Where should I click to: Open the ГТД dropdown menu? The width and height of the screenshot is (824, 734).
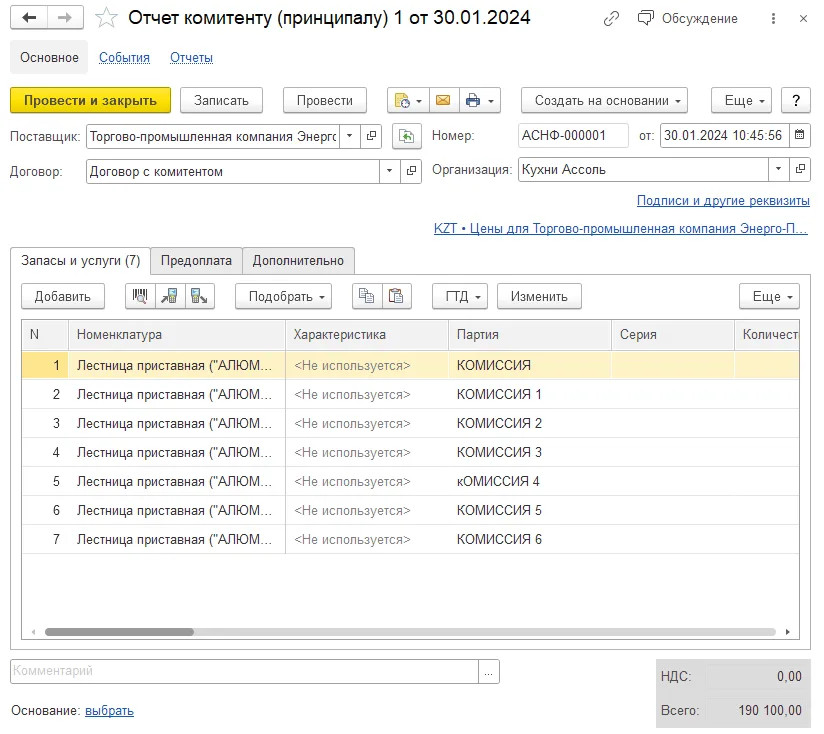pyautogui.click(x=460, y=296)
